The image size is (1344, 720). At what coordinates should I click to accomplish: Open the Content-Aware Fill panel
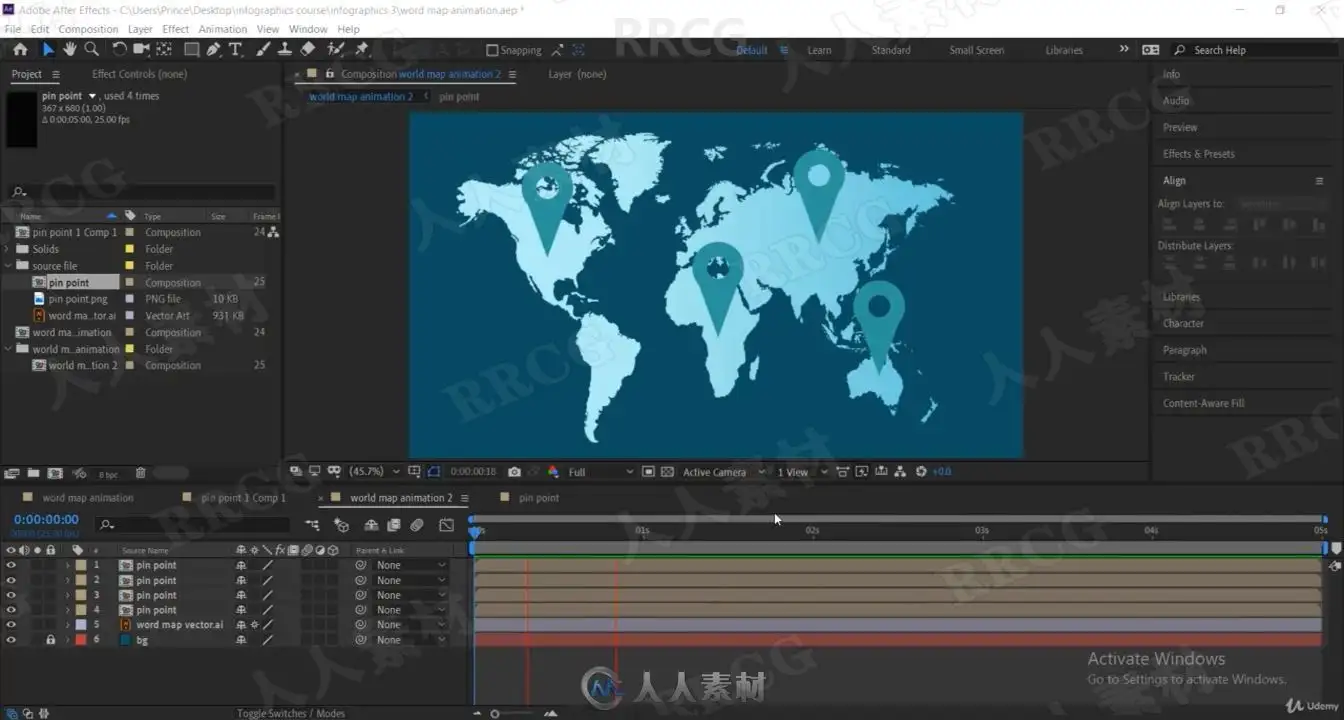[x=1203, y=403]
